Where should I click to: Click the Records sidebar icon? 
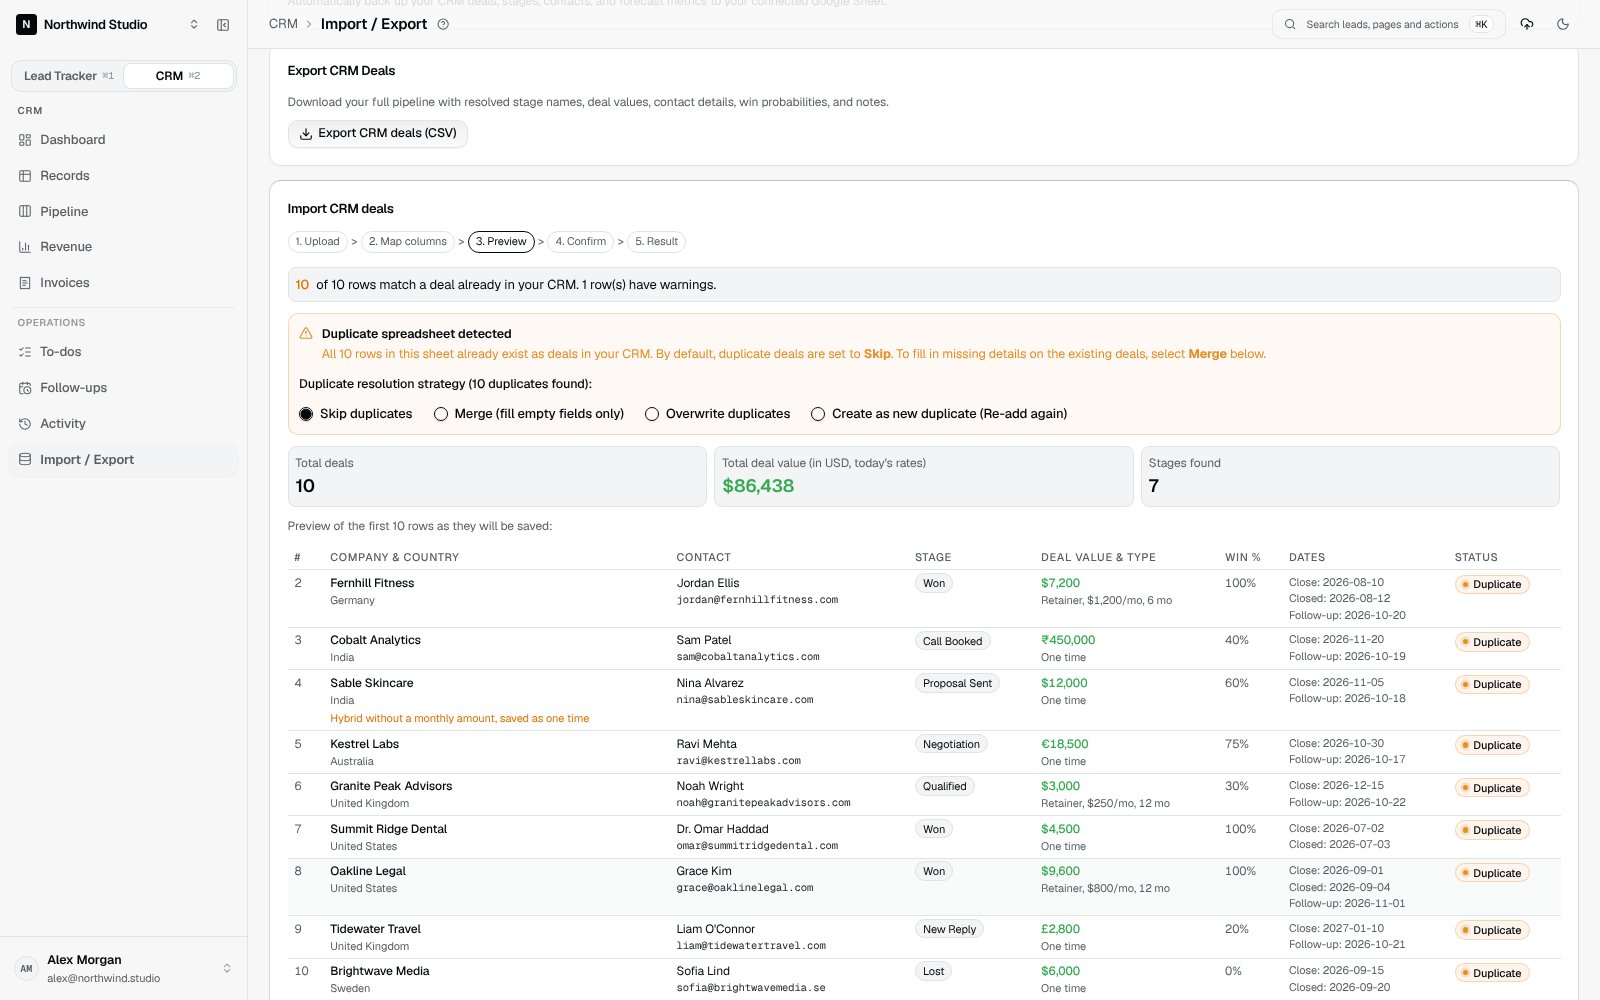pos(25,176)
